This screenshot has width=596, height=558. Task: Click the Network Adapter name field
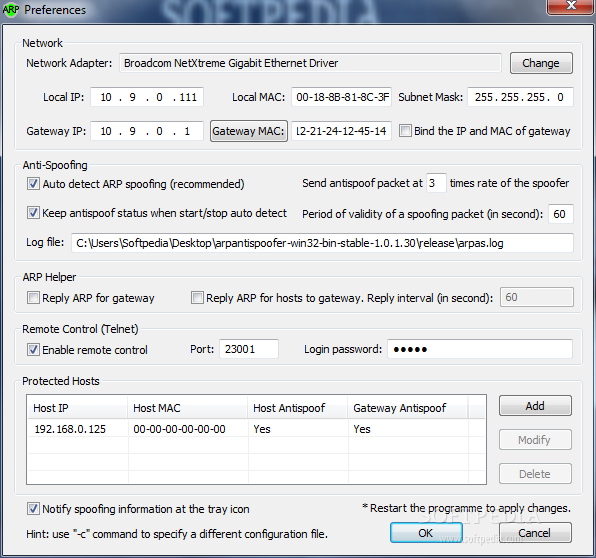point(310,63)
